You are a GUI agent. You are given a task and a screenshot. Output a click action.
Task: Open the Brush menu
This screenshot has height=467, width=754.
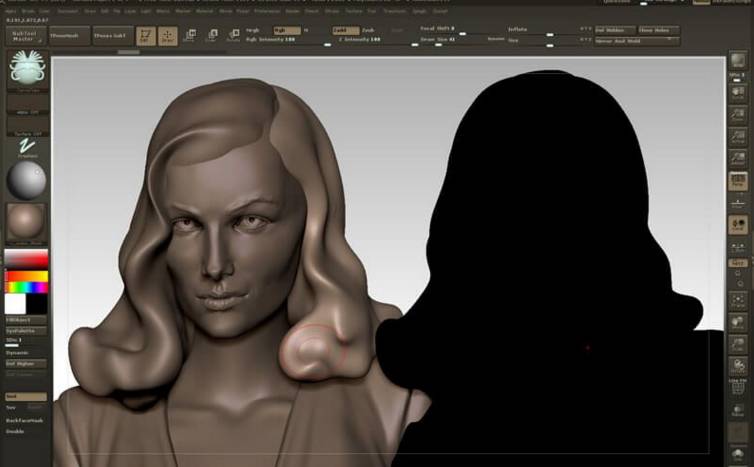coord(28,11)
